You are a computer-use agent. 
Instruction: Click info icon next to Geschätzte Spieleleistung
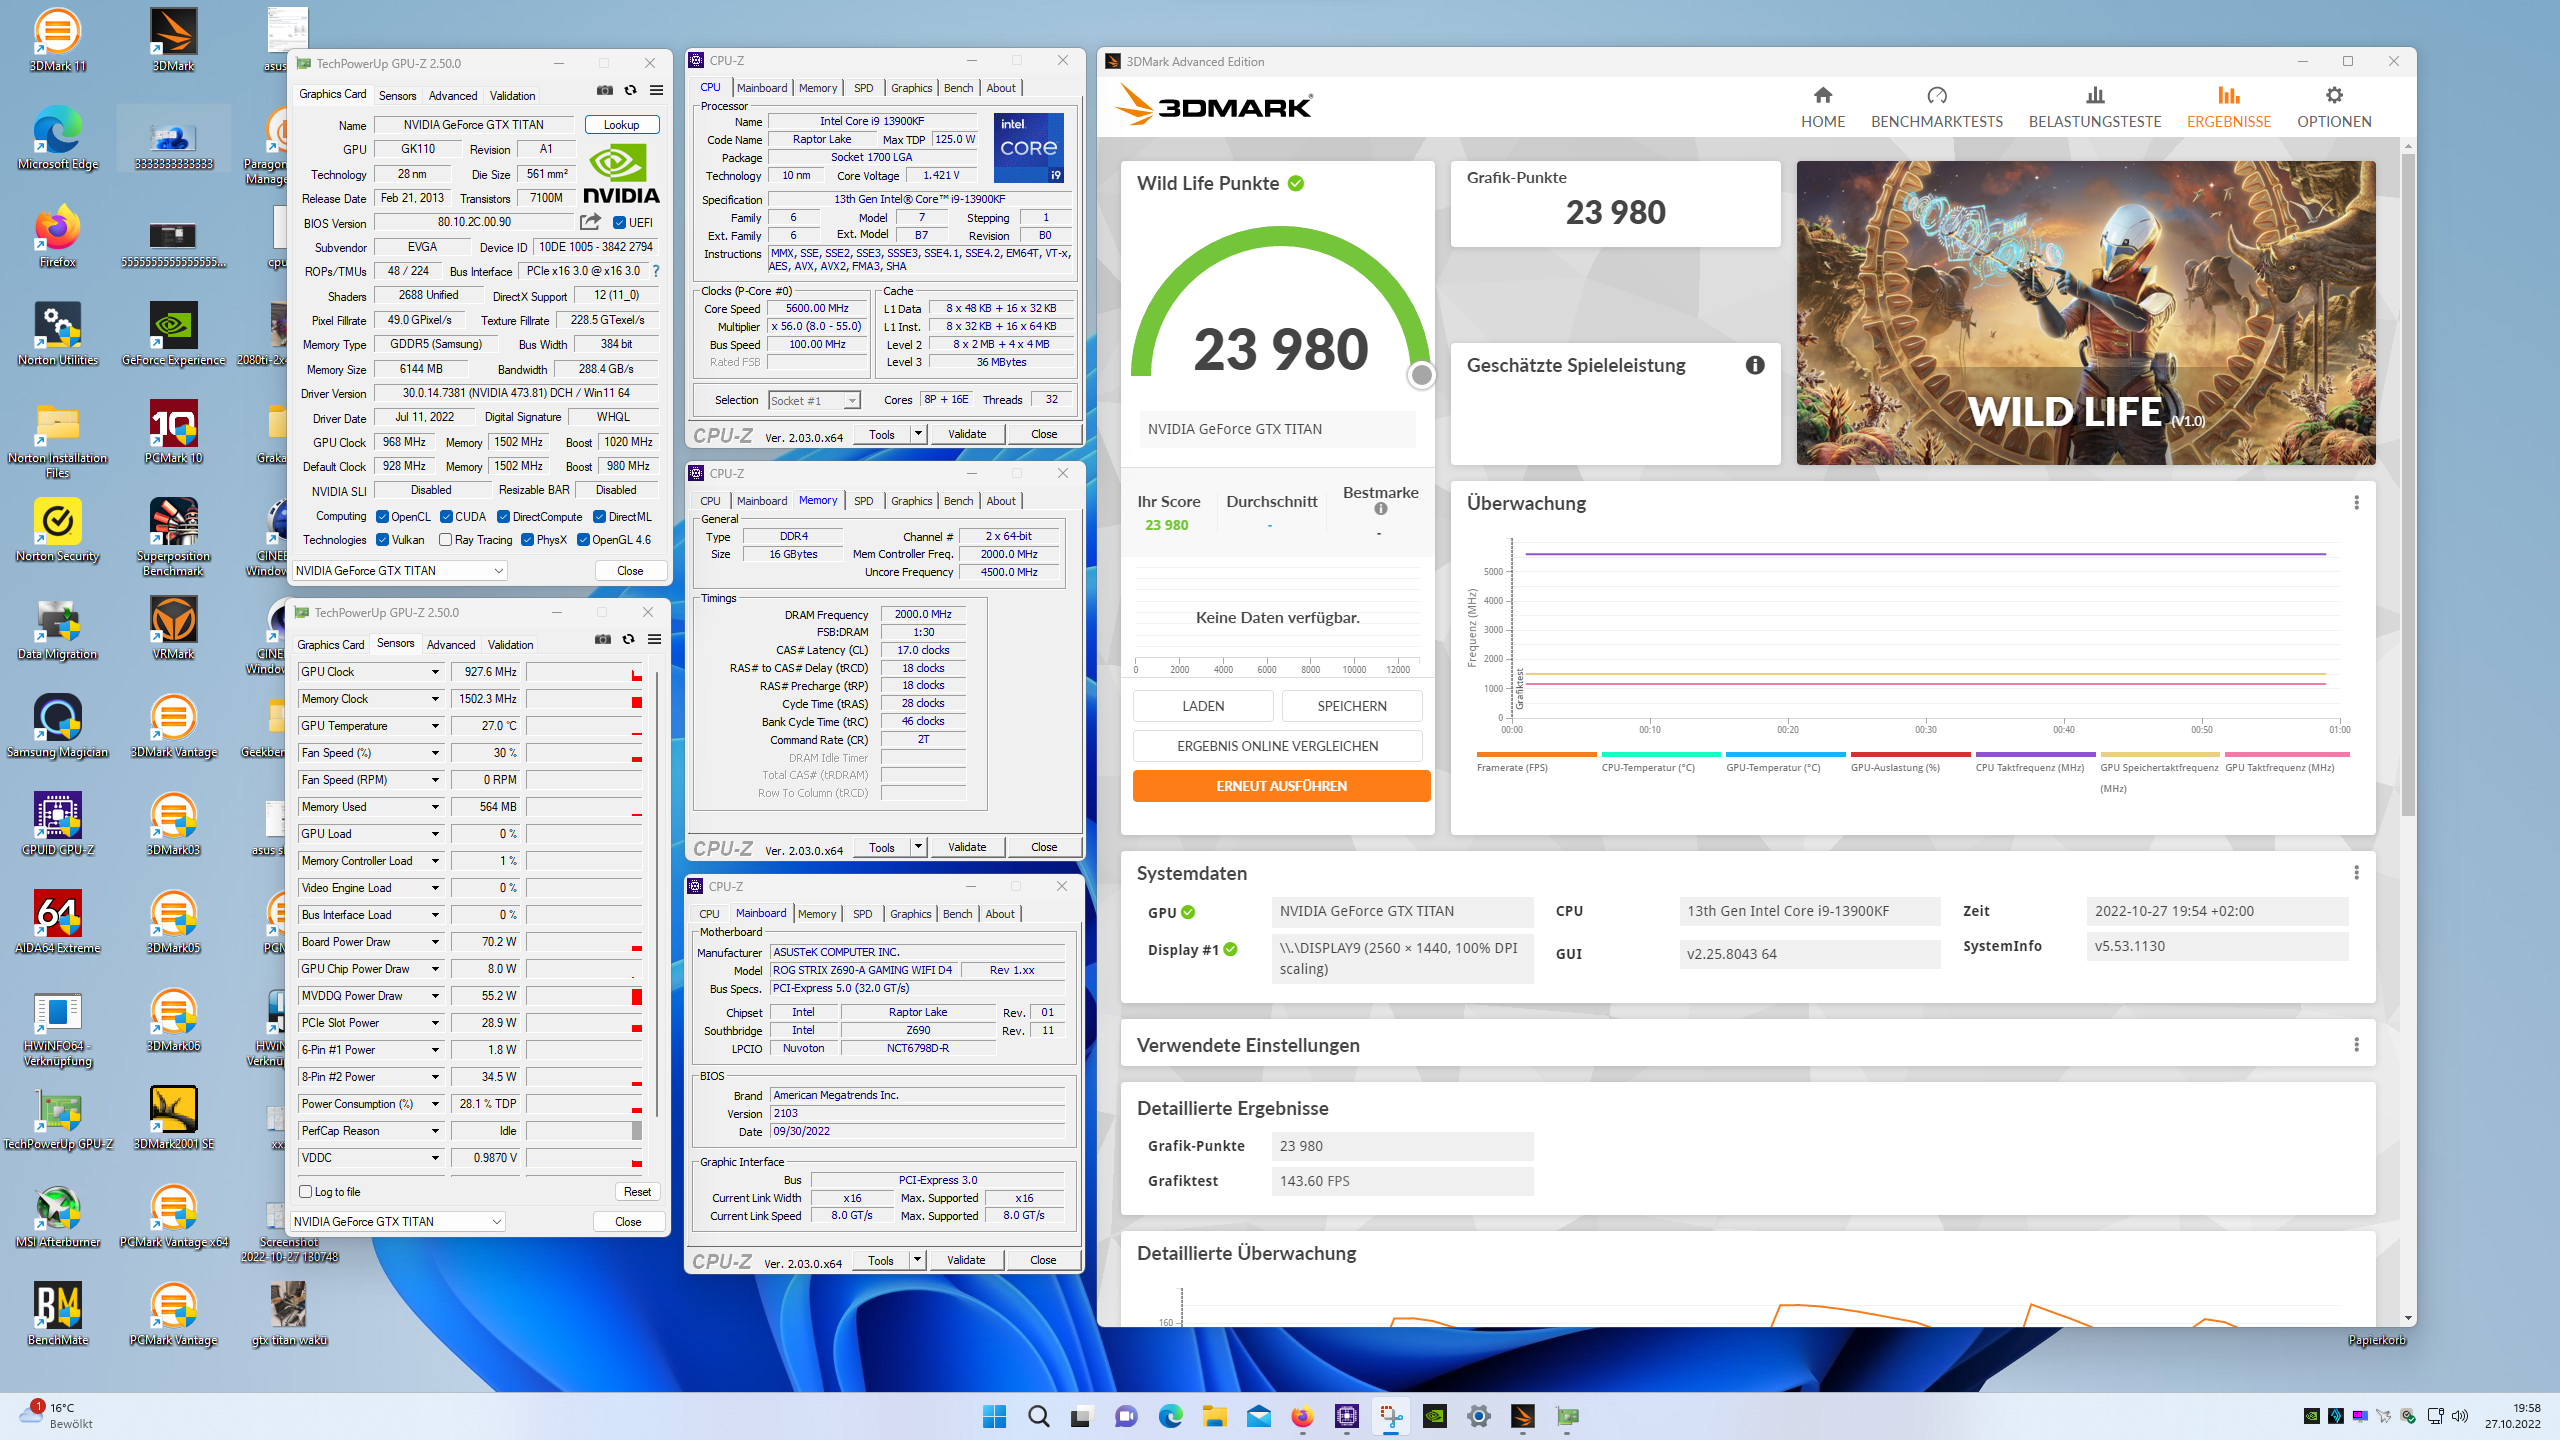click(x=1754, y=365)
